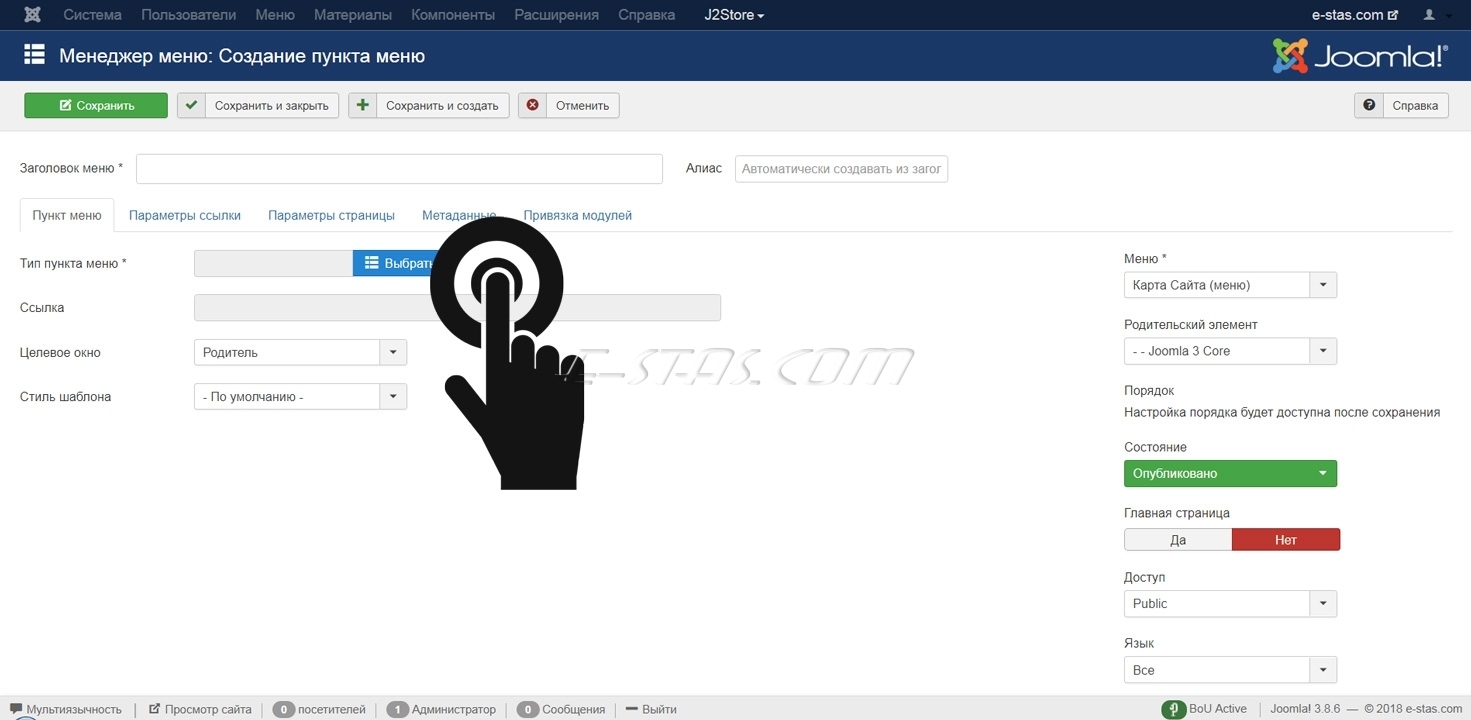This screenshot has width=1471, height=720.
Task: Click the Joomla! brand logo at right
Action: click(1360, 56)
